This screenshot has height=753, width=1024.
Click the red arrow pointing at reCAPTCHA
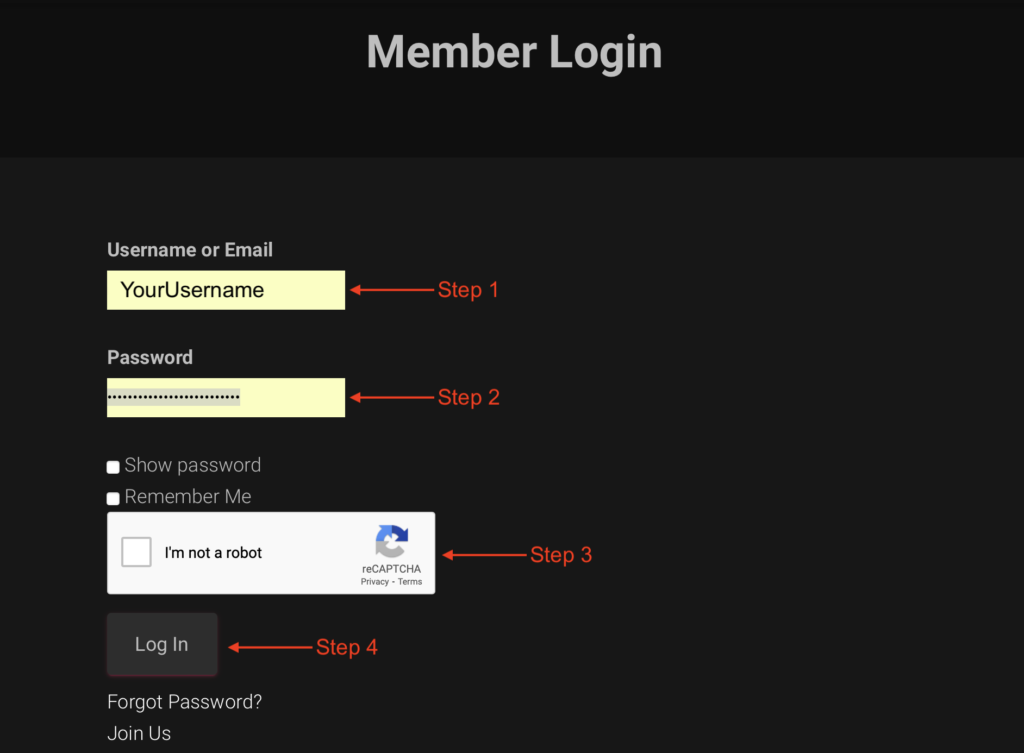coord(485,555)
